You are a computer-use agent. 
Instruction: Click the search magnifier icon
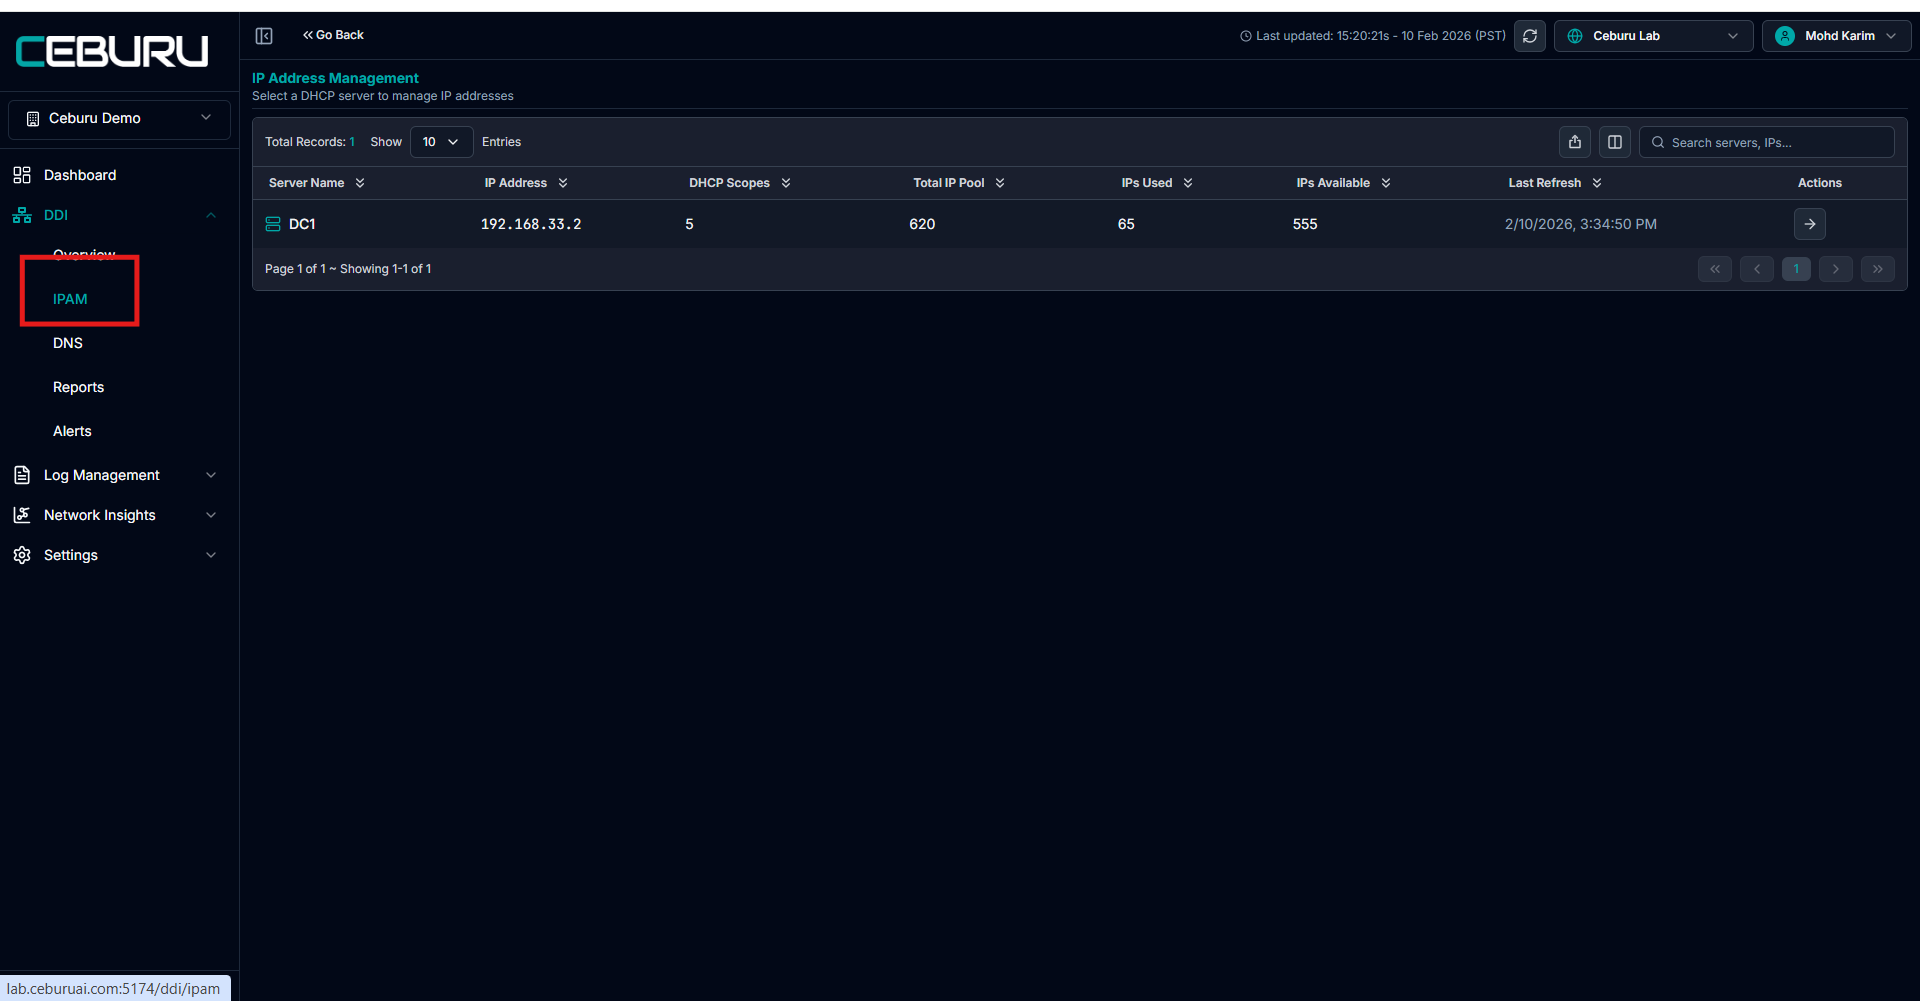(1658, 142)
